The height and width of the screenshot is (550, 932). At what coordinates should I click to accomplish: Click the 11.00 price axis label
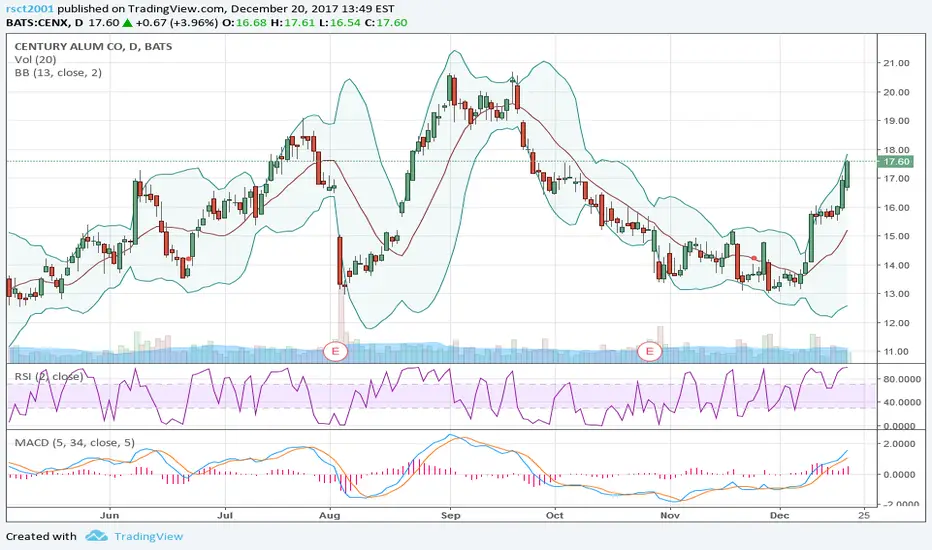click(896, 351)
